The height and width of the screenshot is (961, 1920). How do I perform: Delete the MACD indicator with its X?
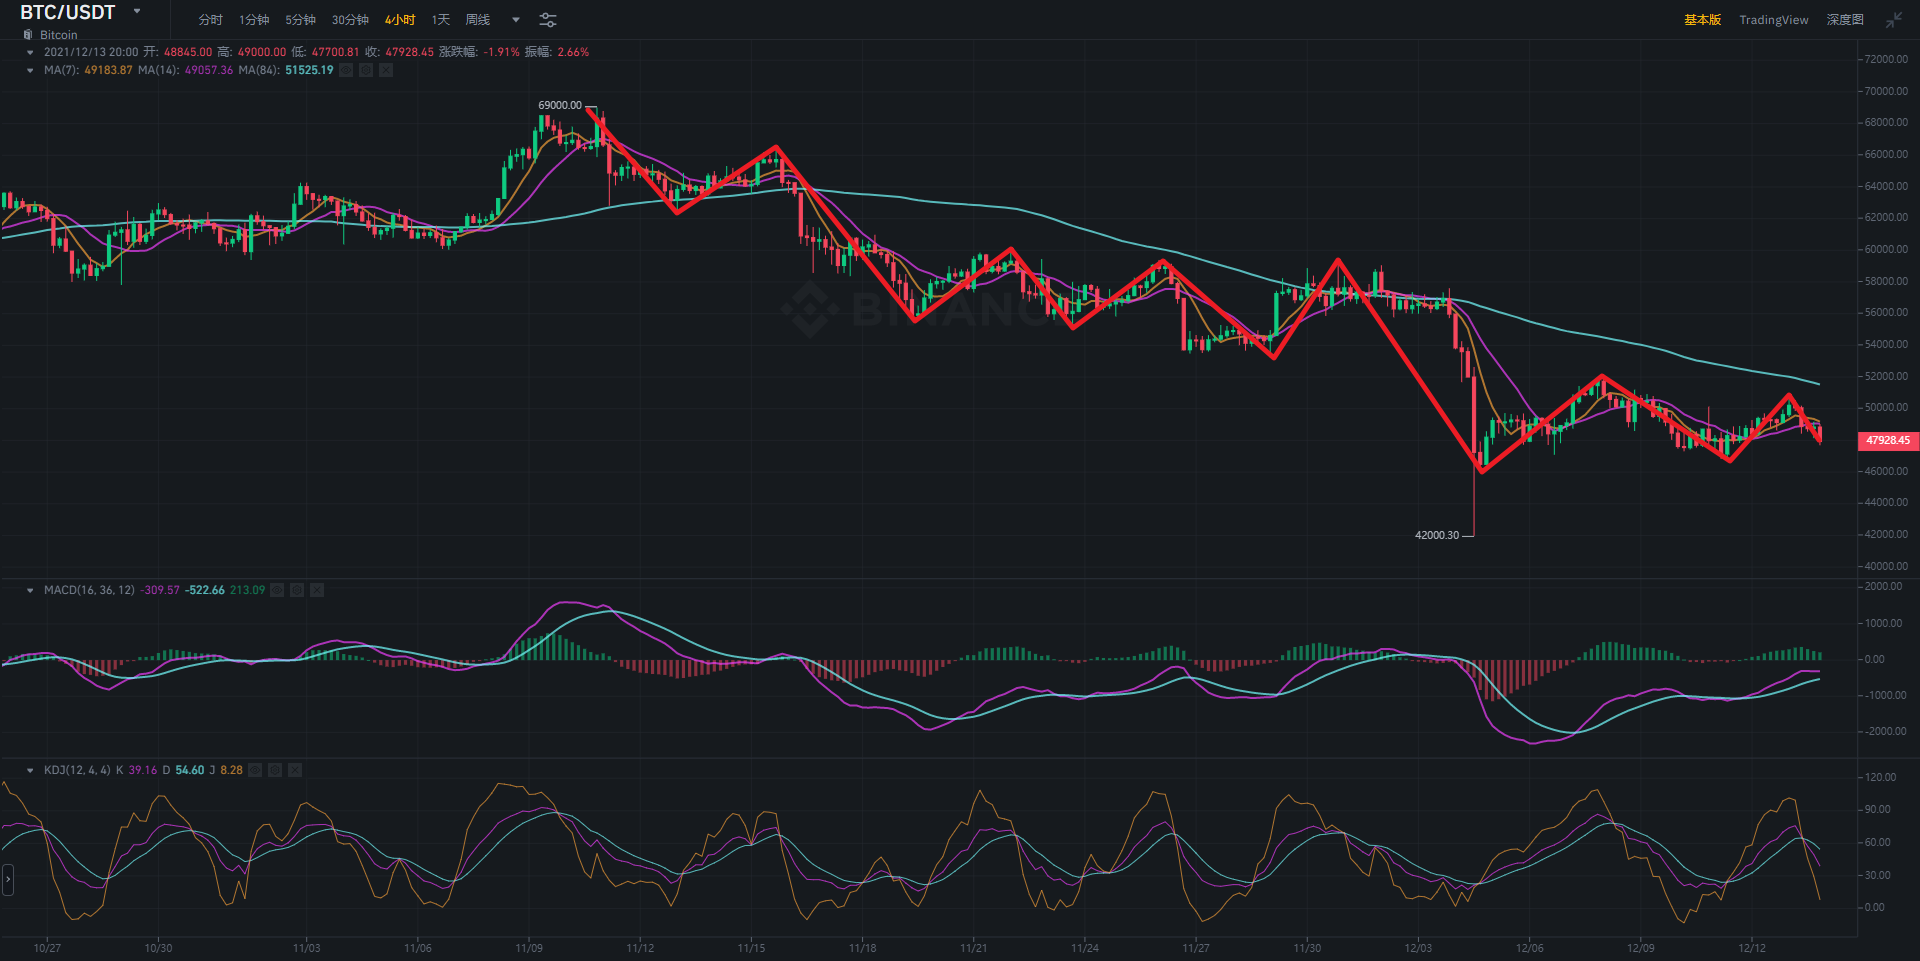click(317, 590)
